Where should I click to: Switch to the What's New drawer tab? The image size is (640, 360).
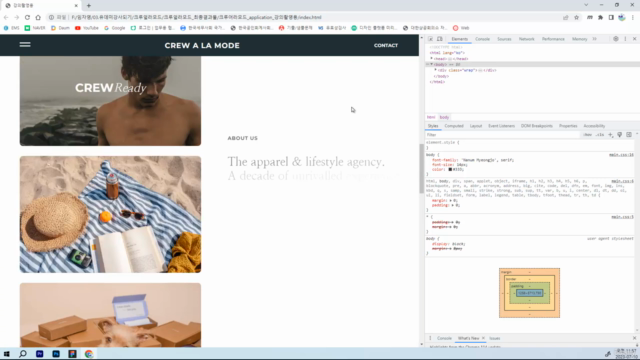click(x=468, y=338)
